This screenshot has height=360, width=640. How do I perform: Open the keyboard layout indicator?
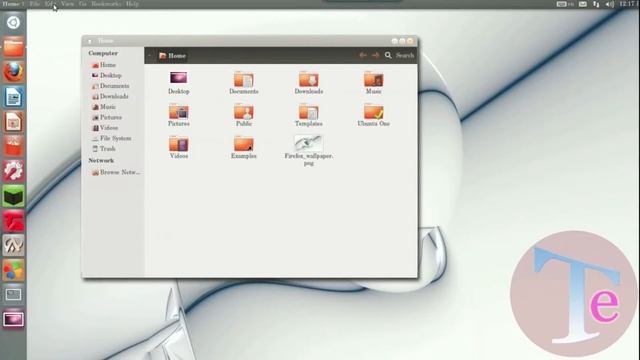tap(565, 4)
